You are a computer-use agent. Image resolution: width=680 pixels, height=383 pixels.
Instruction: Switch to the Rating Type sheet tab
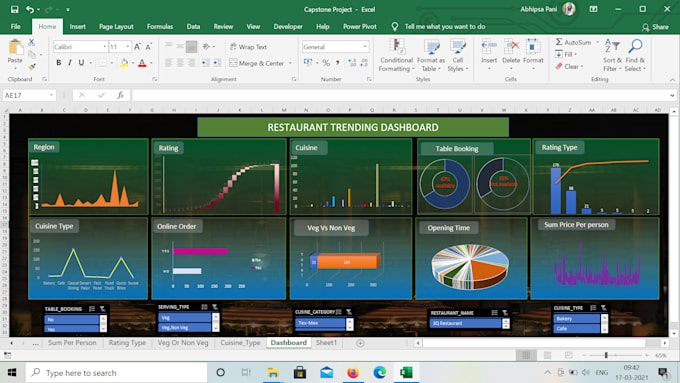[x=127, y=343]
